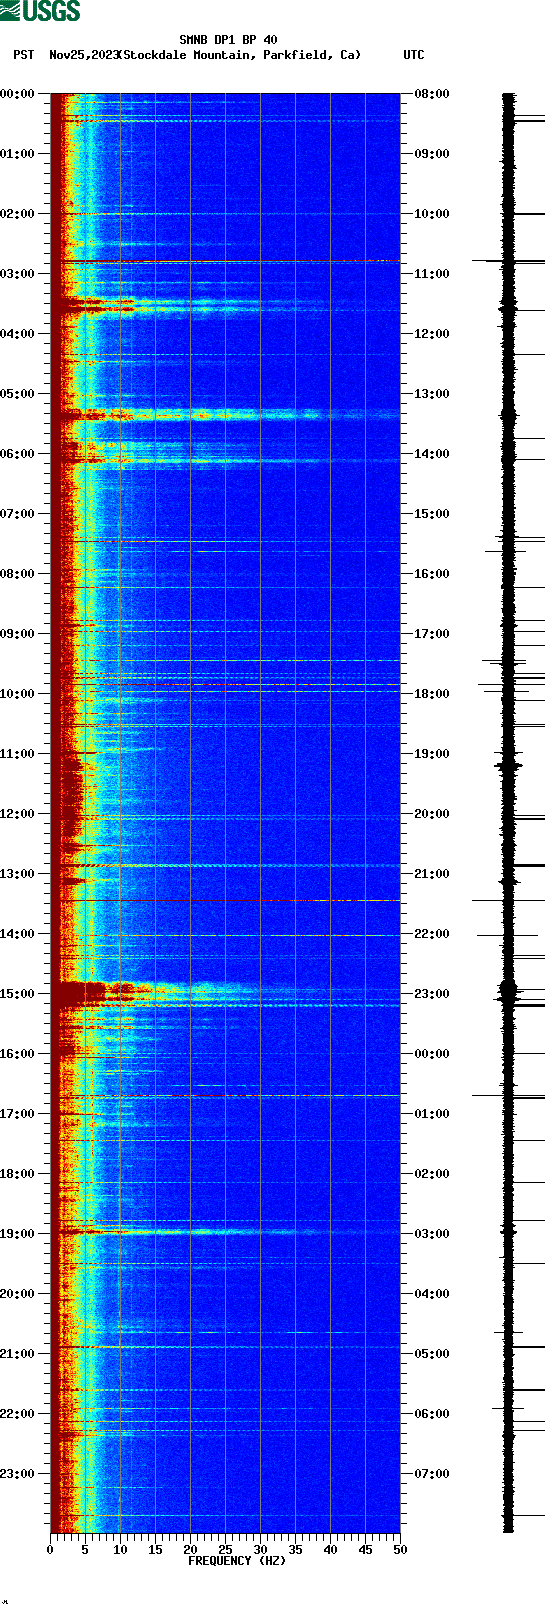
Task: Click the 08:00 UTC time label
Action: (432, 94)
